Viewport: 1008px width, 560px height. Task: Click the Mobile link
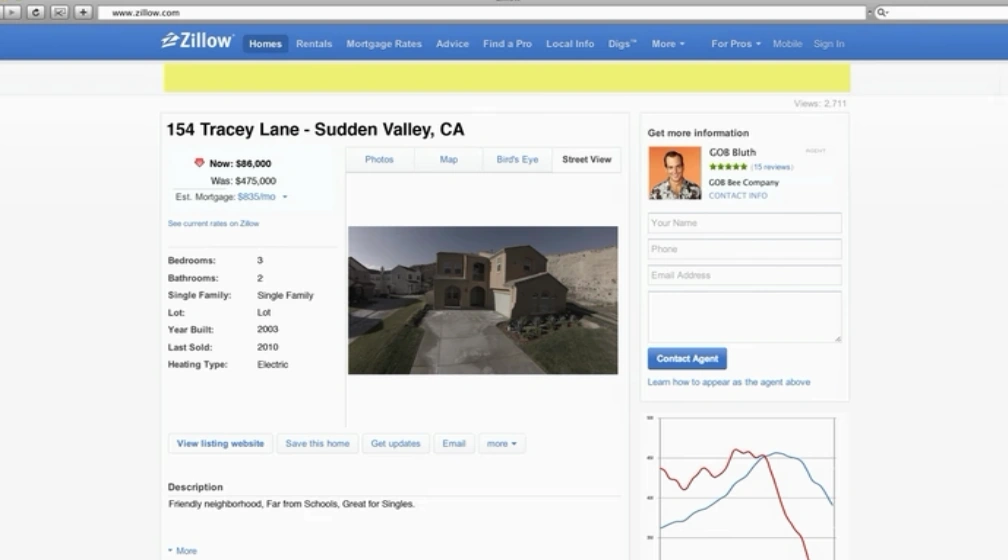(x=787, y=44)
